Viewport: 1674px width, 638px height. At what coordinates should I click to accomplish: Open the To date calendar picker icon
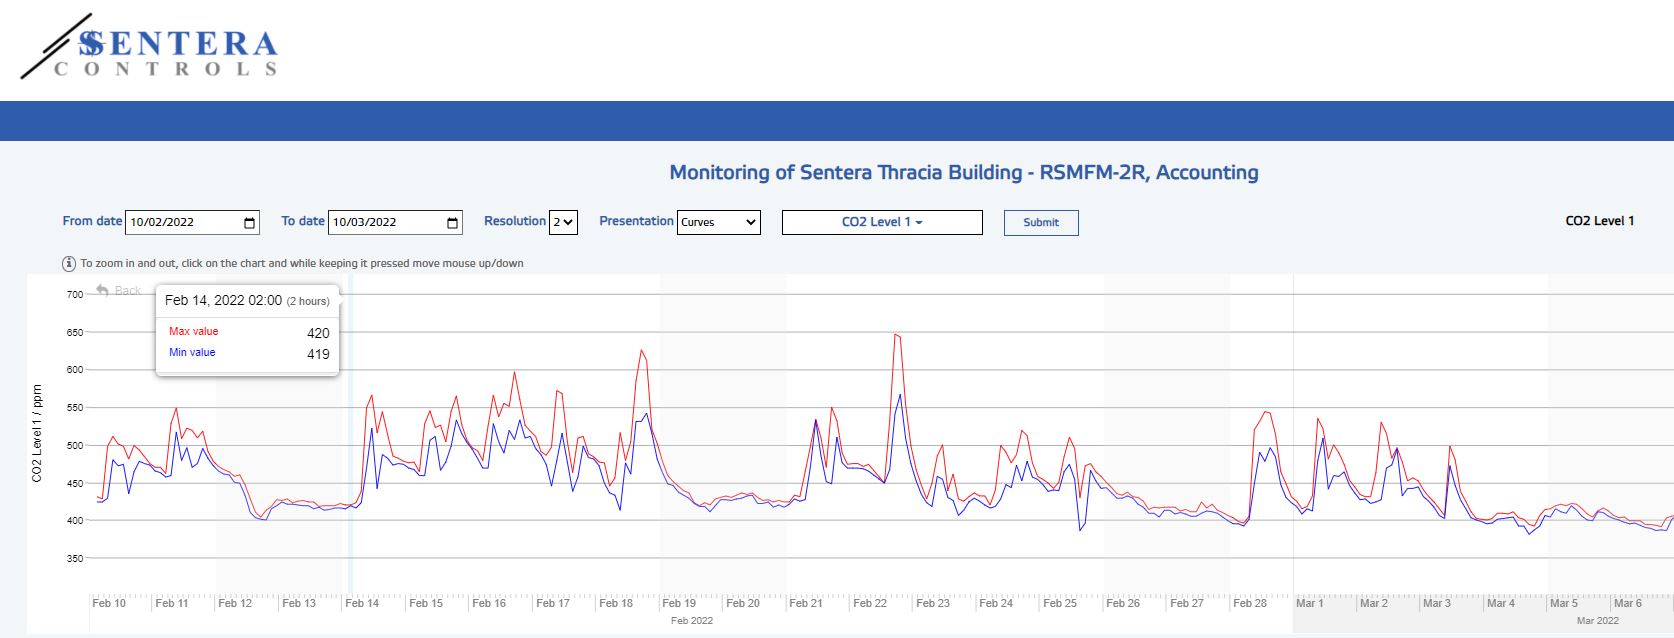(x=452, y=223)
